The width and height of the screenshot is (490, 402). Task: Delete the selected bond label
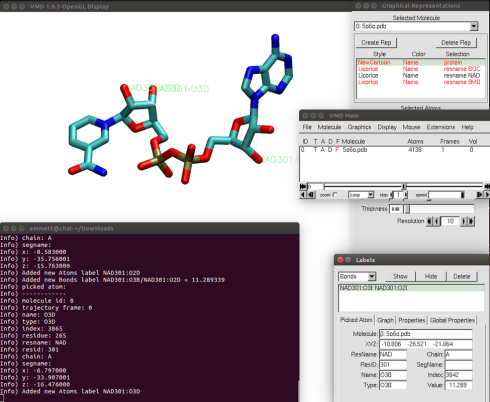(462, 276)
